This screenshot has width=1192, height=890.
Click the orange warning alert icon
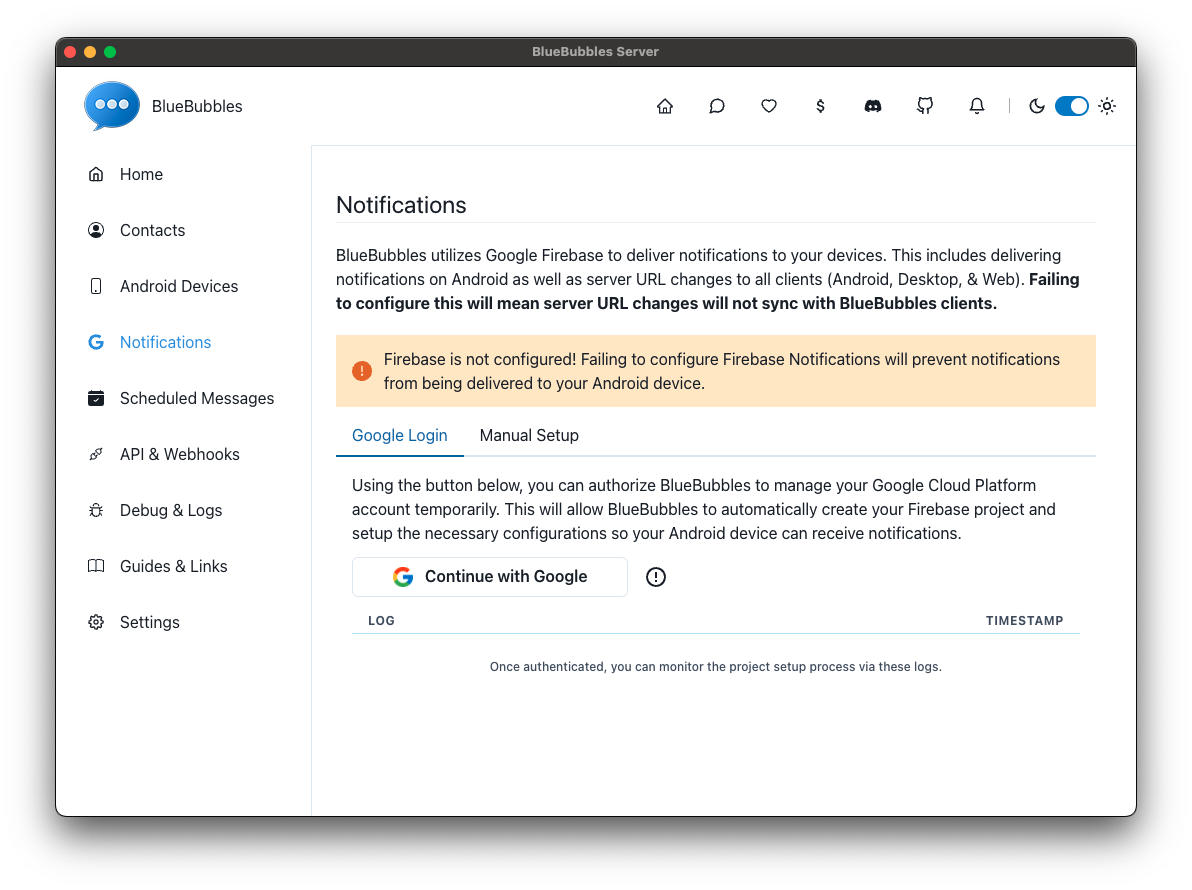tap(362, 371)
